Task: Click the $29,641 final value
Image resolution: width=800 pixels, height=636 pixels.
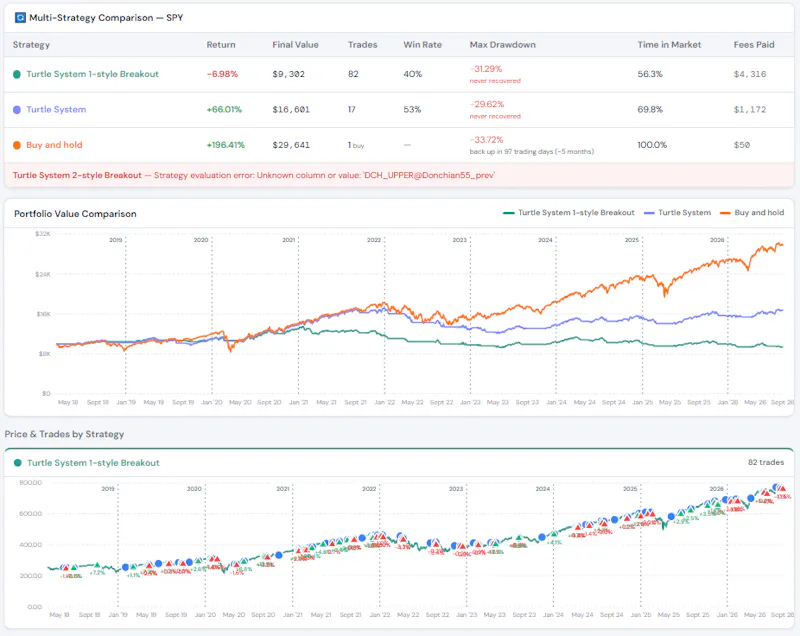Action: (291, 145)
